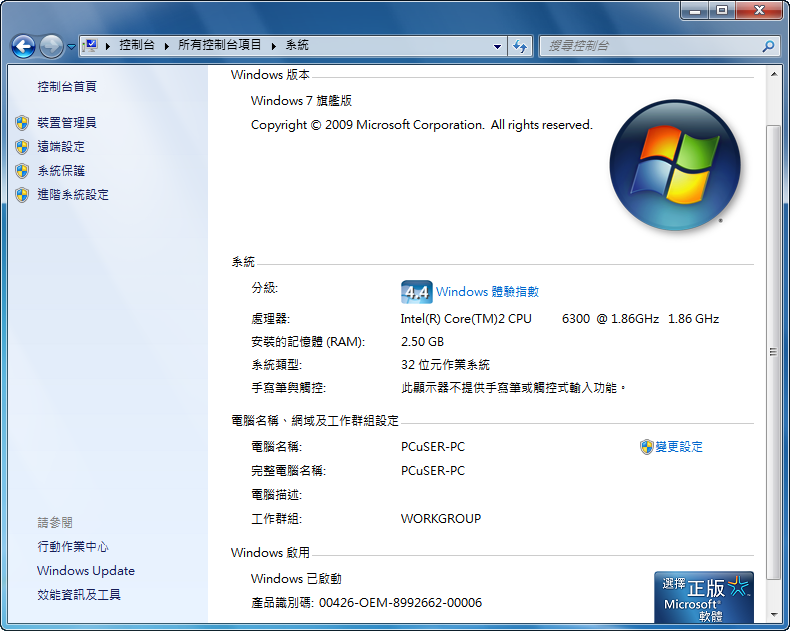The width and height of the screenshot is (790, 631).
Task: Click the Intel(R) Core(TM)2 CPU text
Action: click(x=466, y=319)
